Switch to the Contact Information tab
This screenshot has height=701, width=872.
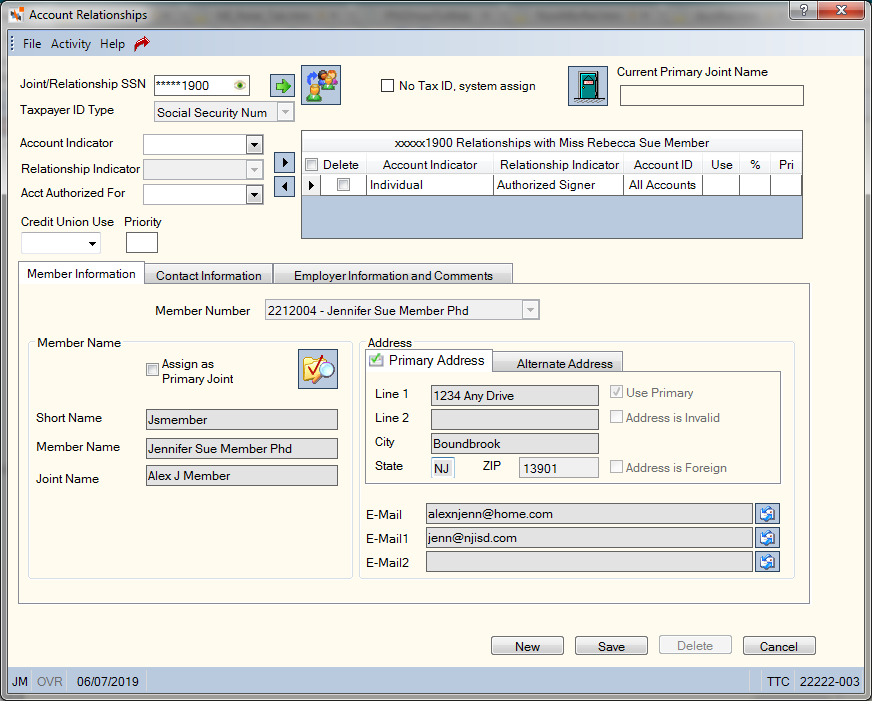[209, 276]
